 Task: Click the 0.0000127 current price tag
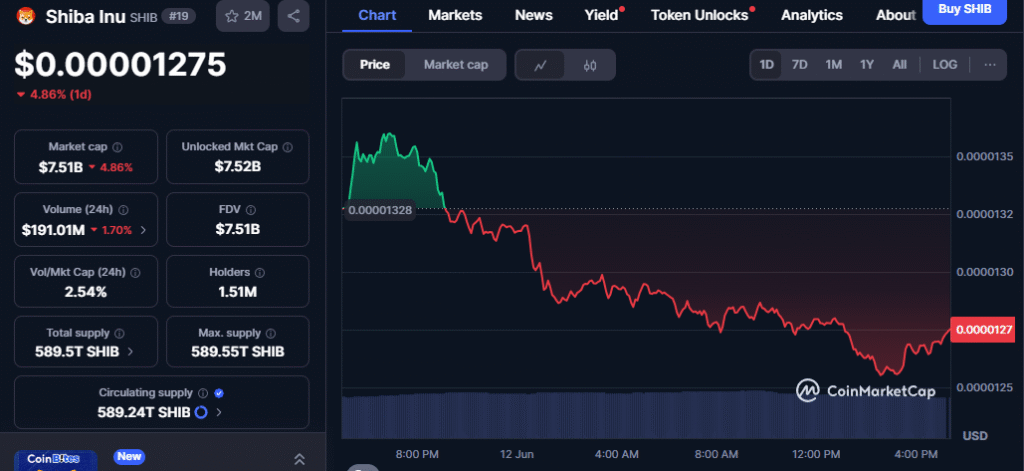click(x=985, y=331)
